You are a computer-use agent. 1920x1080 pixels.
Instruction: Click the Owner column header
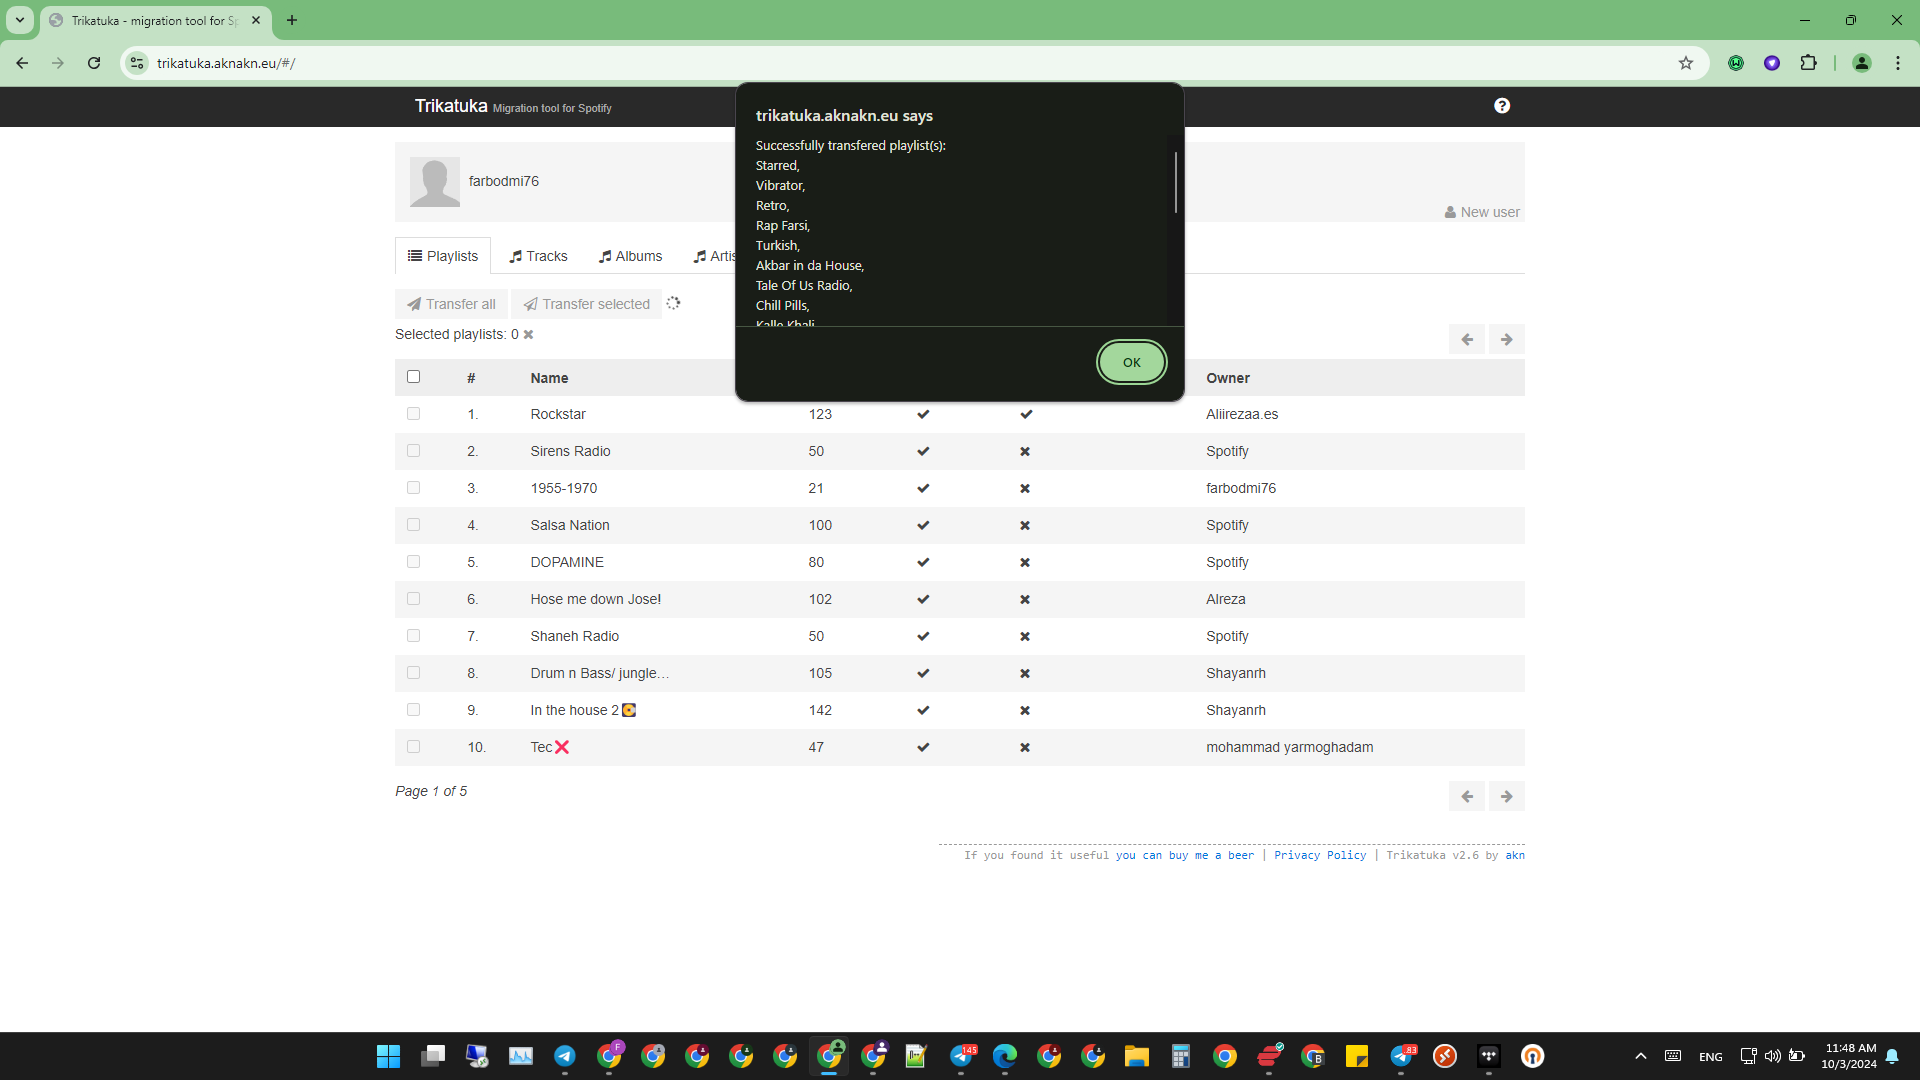pyautogui.click(x=1228, y=378)
